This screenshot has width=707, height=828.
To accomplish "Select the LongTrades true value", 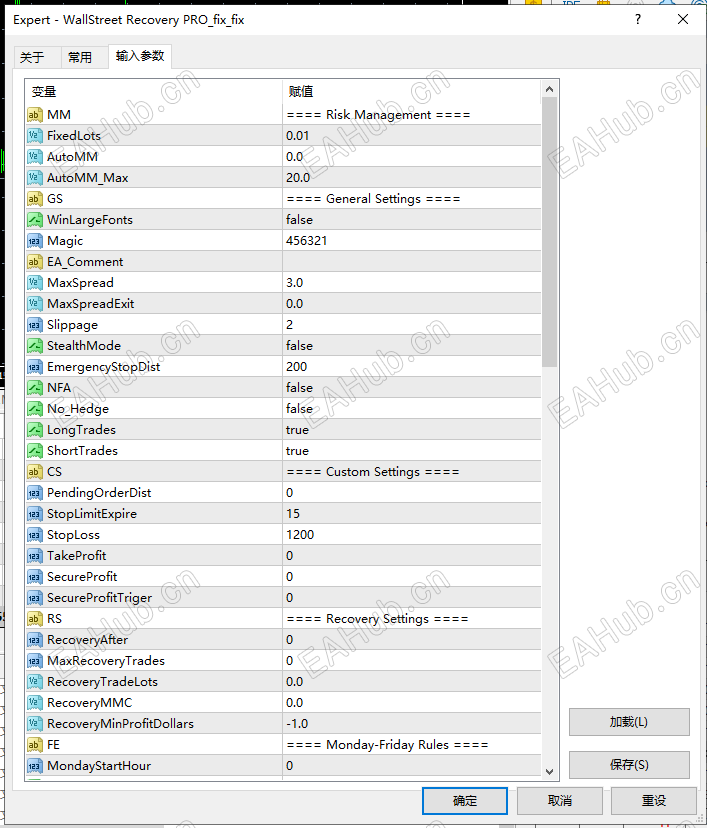I will point(297,430).
